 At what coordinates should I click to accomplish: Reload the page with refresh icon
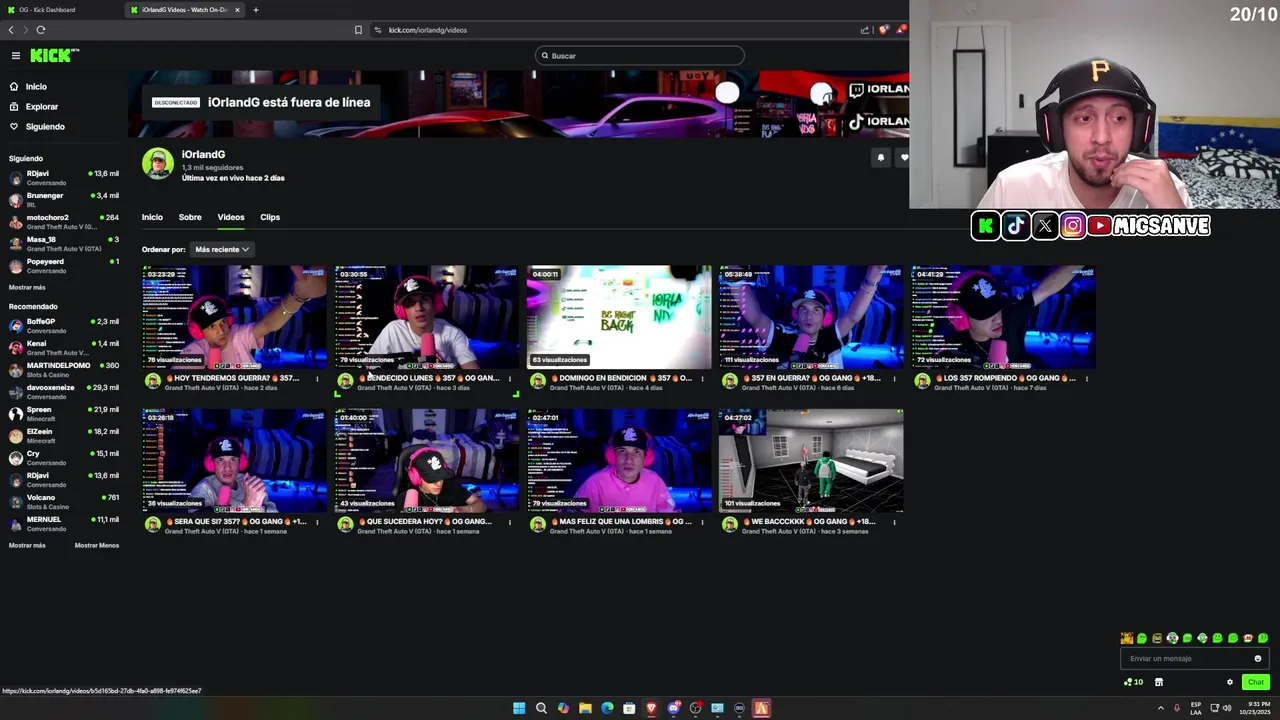(41, 30)
